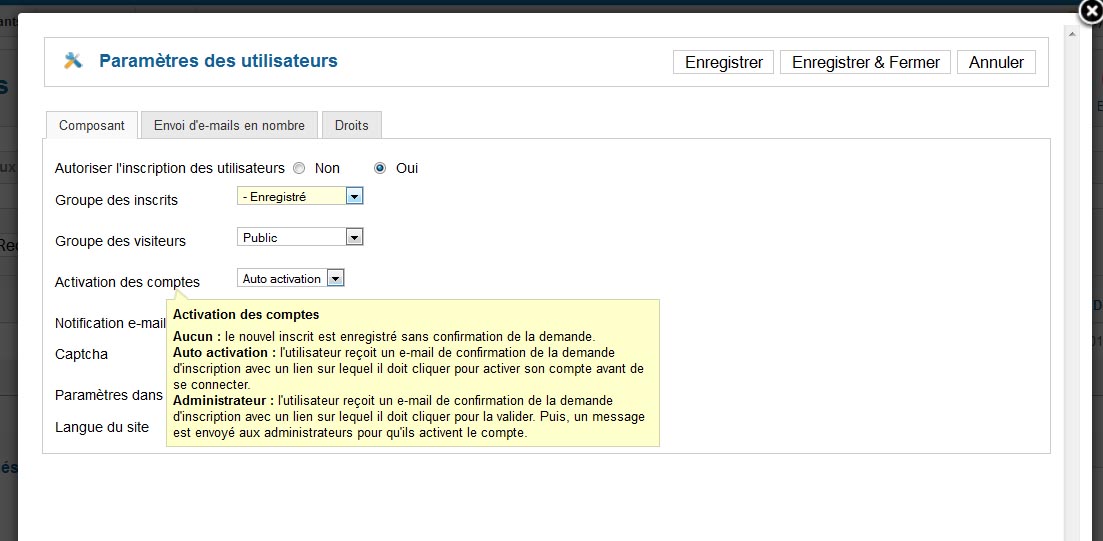The image size is (1103, 541).
Task: Open the Groupe des visiteurs dropdown
Action: tap(300, 237)
